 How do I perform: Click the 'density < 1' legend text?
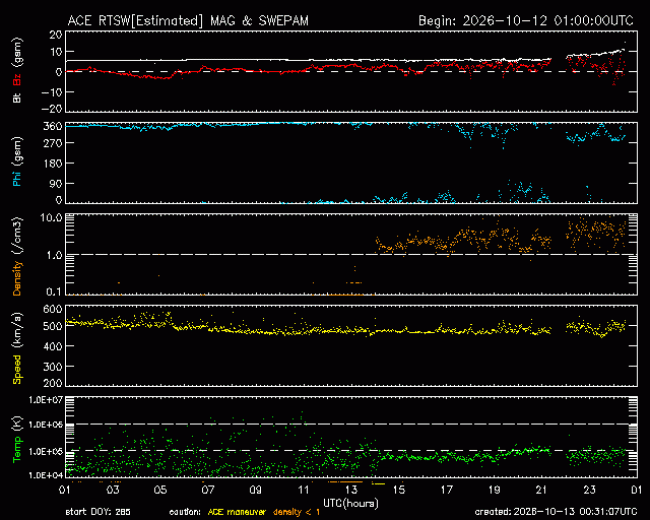(x=296, y=512)
